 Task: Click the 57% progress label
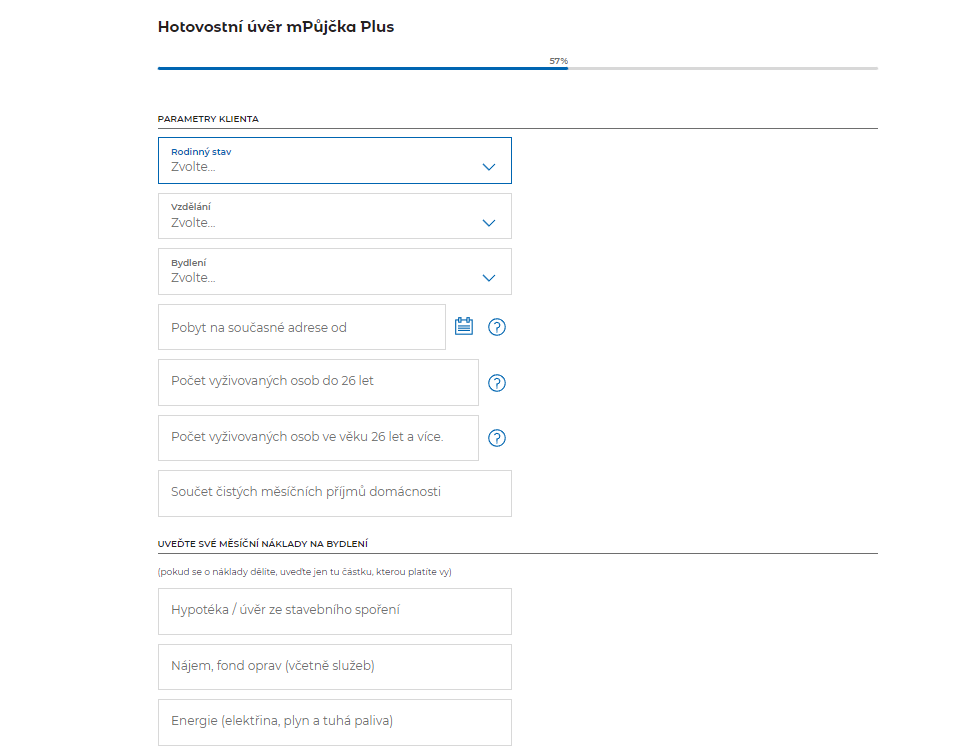[x=558, y=61]
